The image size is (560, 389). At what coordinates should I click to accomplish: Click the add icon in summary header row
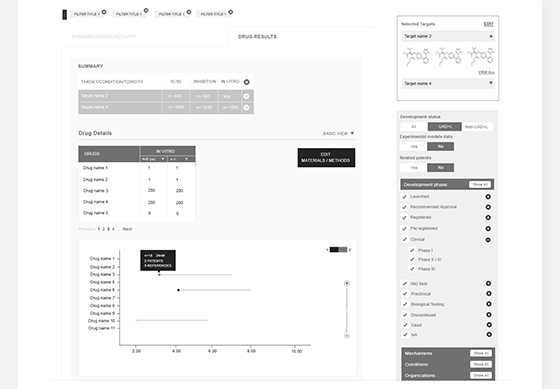(246, 82)
